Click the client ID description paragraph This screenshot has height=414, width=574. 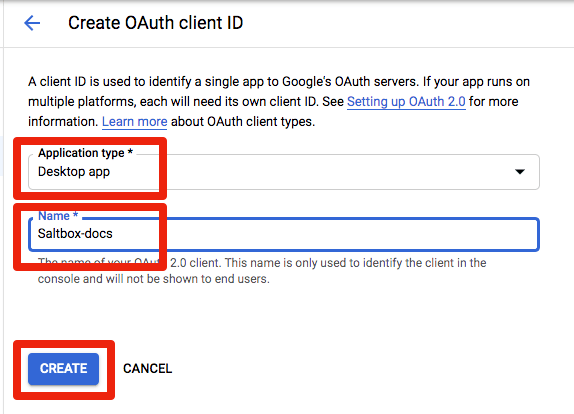click(x=279, y=101)
